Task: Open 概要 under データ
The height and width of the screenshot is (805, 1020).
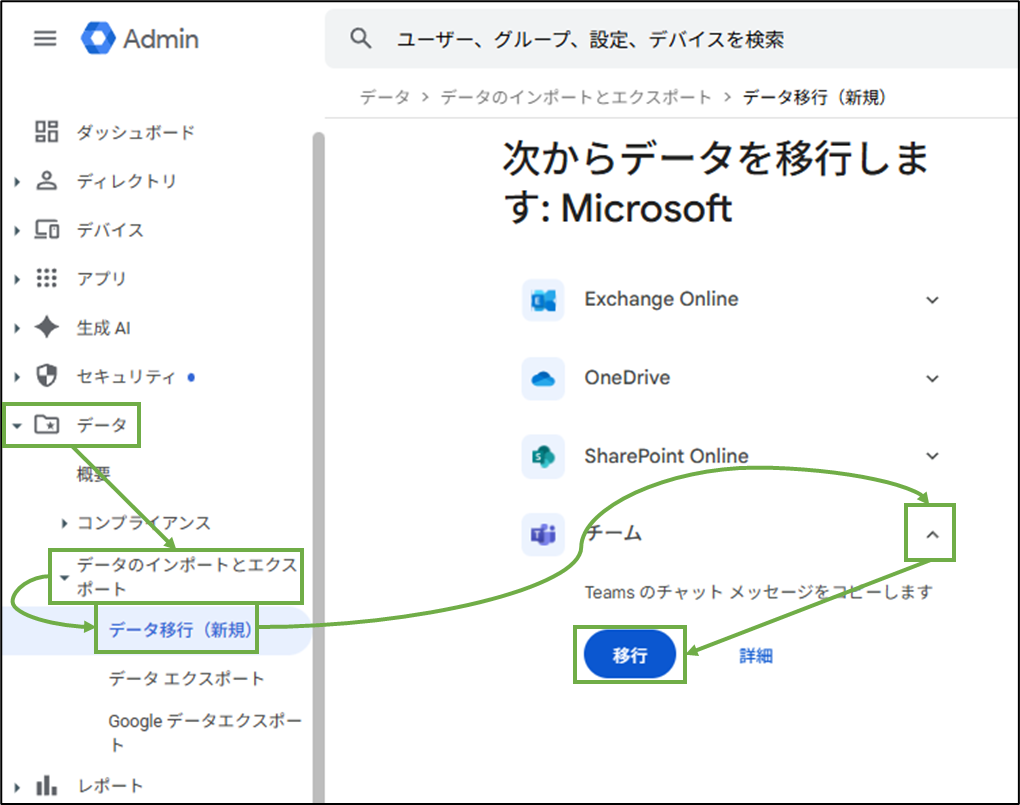Action: (94, 474)
